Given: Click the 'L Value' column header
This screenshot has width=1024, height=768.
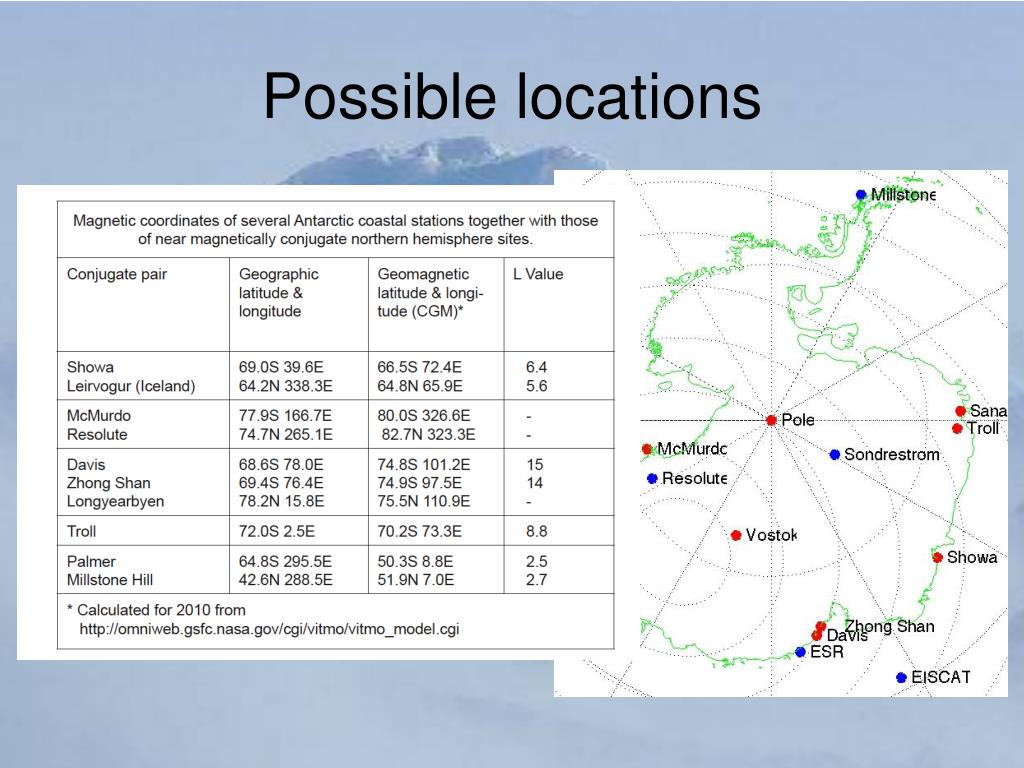Looking at the screenshot, I should (538, 274).
